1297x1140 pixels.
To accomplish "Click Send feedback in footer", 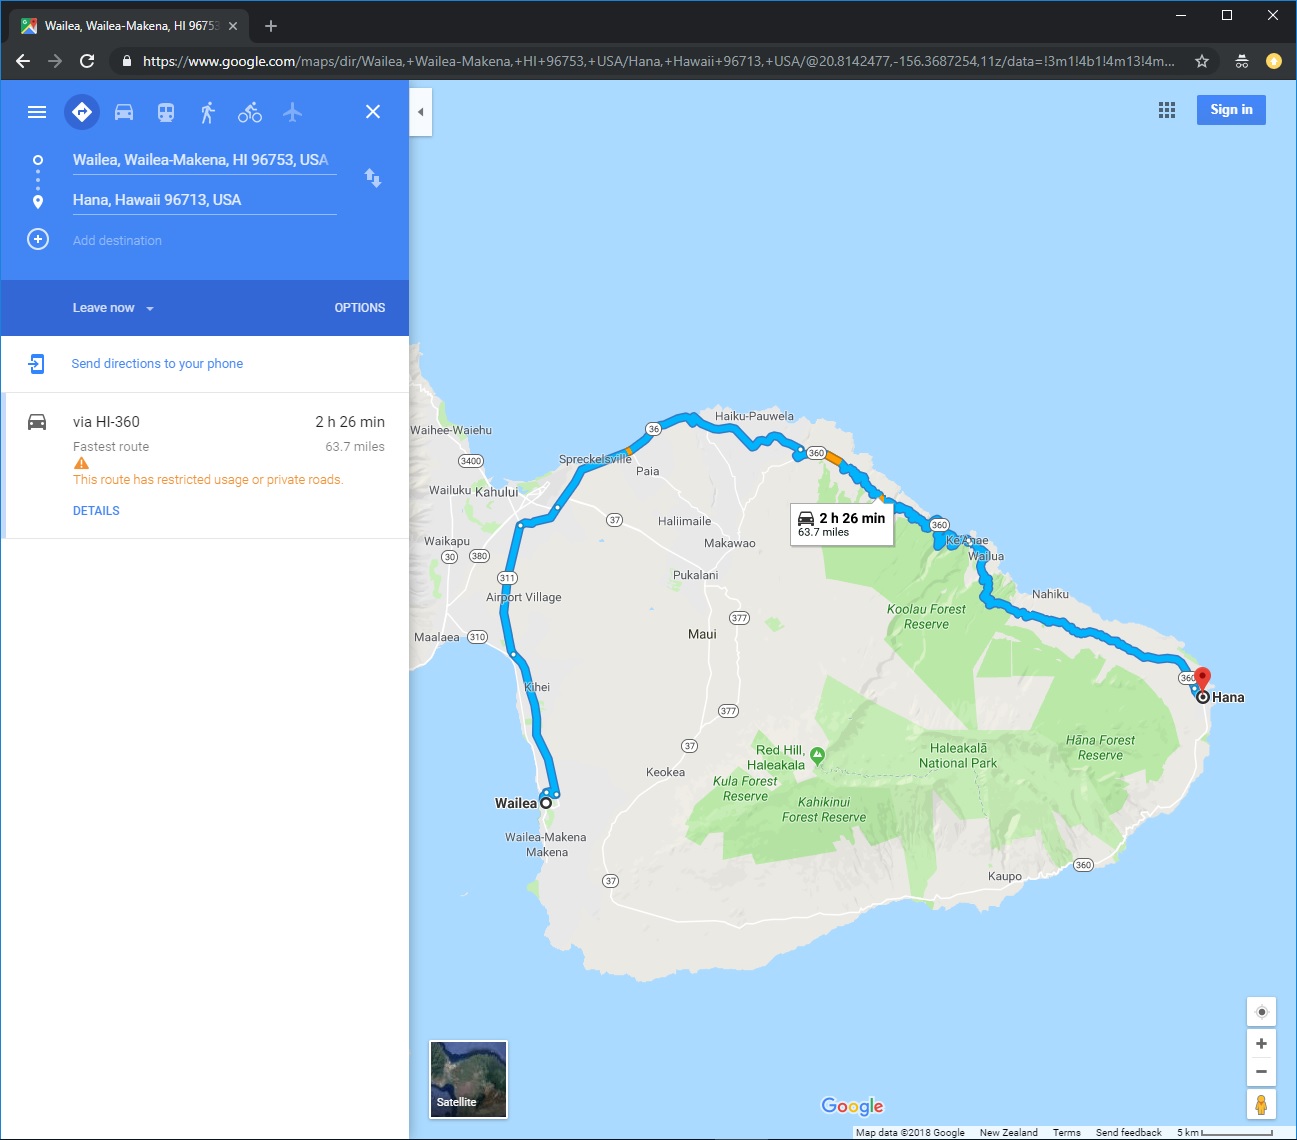I will click(1129, 1133).
